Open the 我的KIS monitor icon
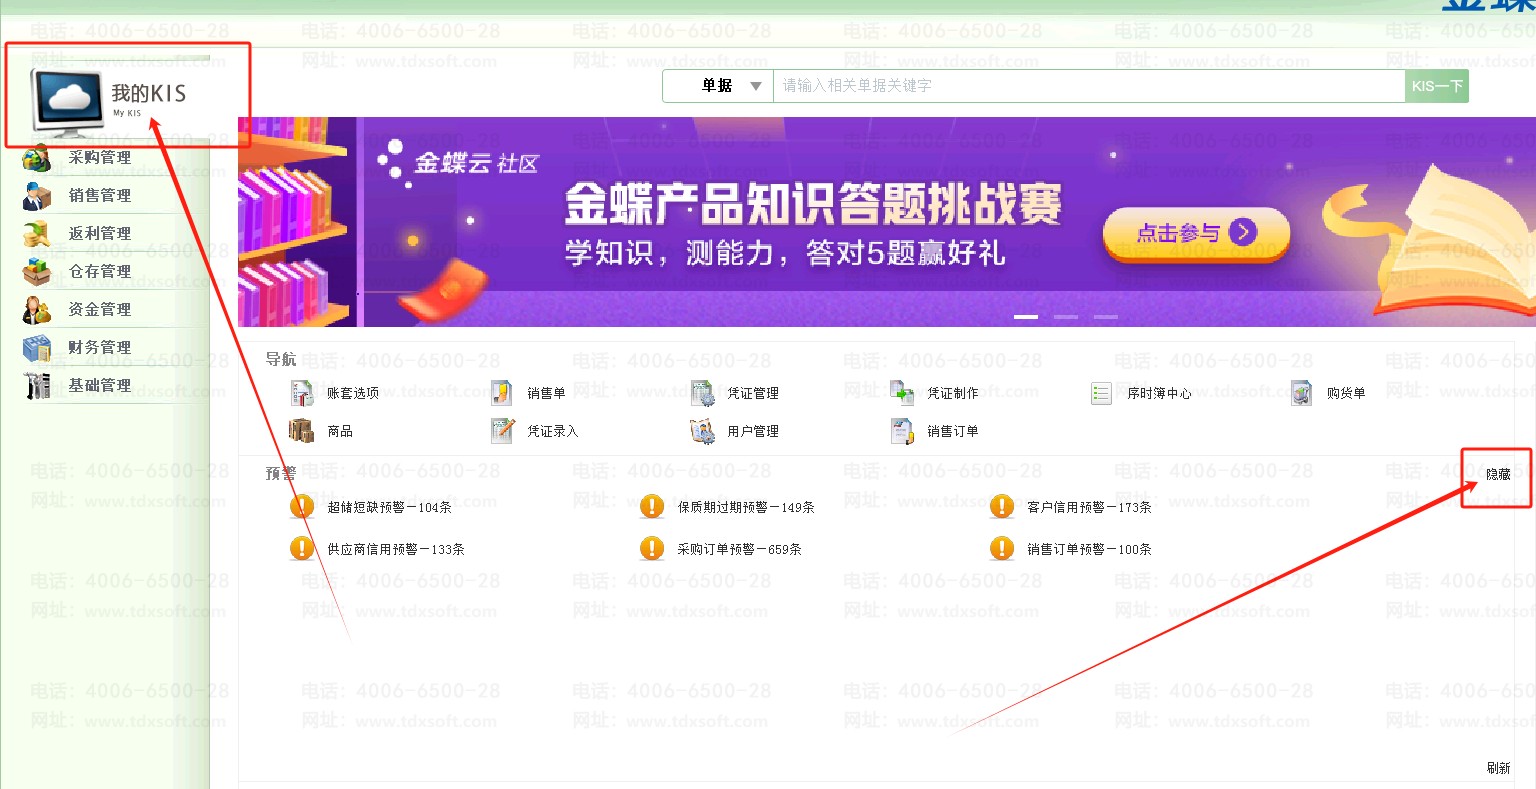The height and width of the screenshot is (789, 1536). 66,101
